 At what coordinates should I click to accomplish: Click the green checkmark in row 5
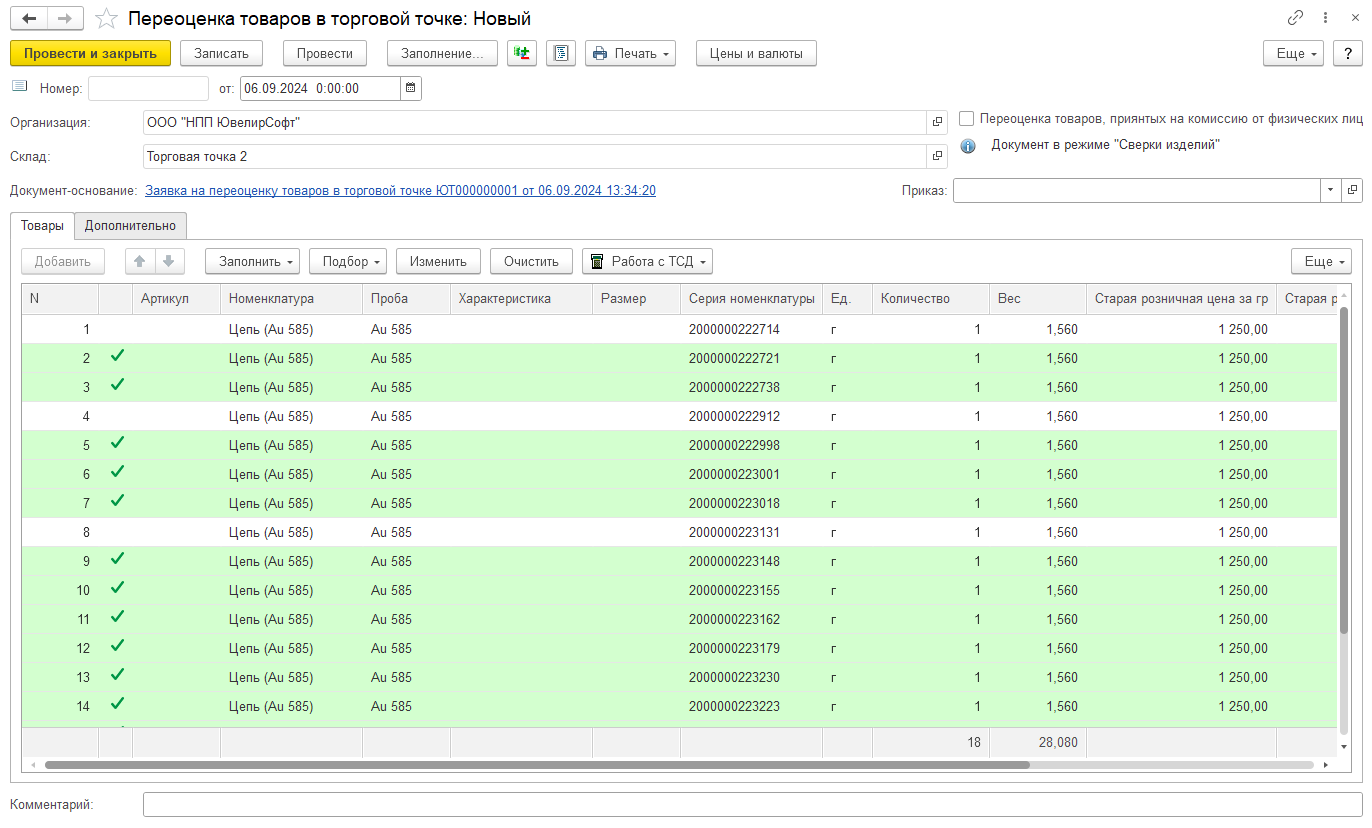pos(117,443)
